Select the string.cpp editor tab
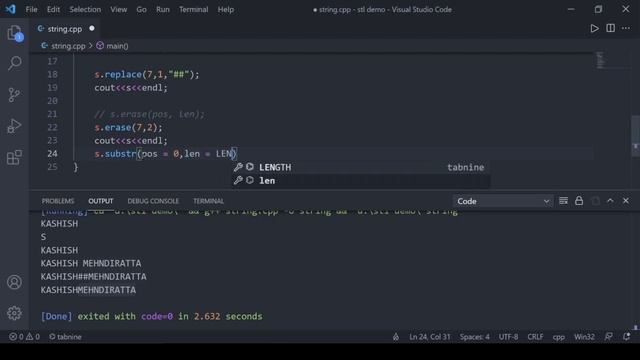Image resolution: width=640 pixels, height=360 pixels. click(x=65, y=29)
